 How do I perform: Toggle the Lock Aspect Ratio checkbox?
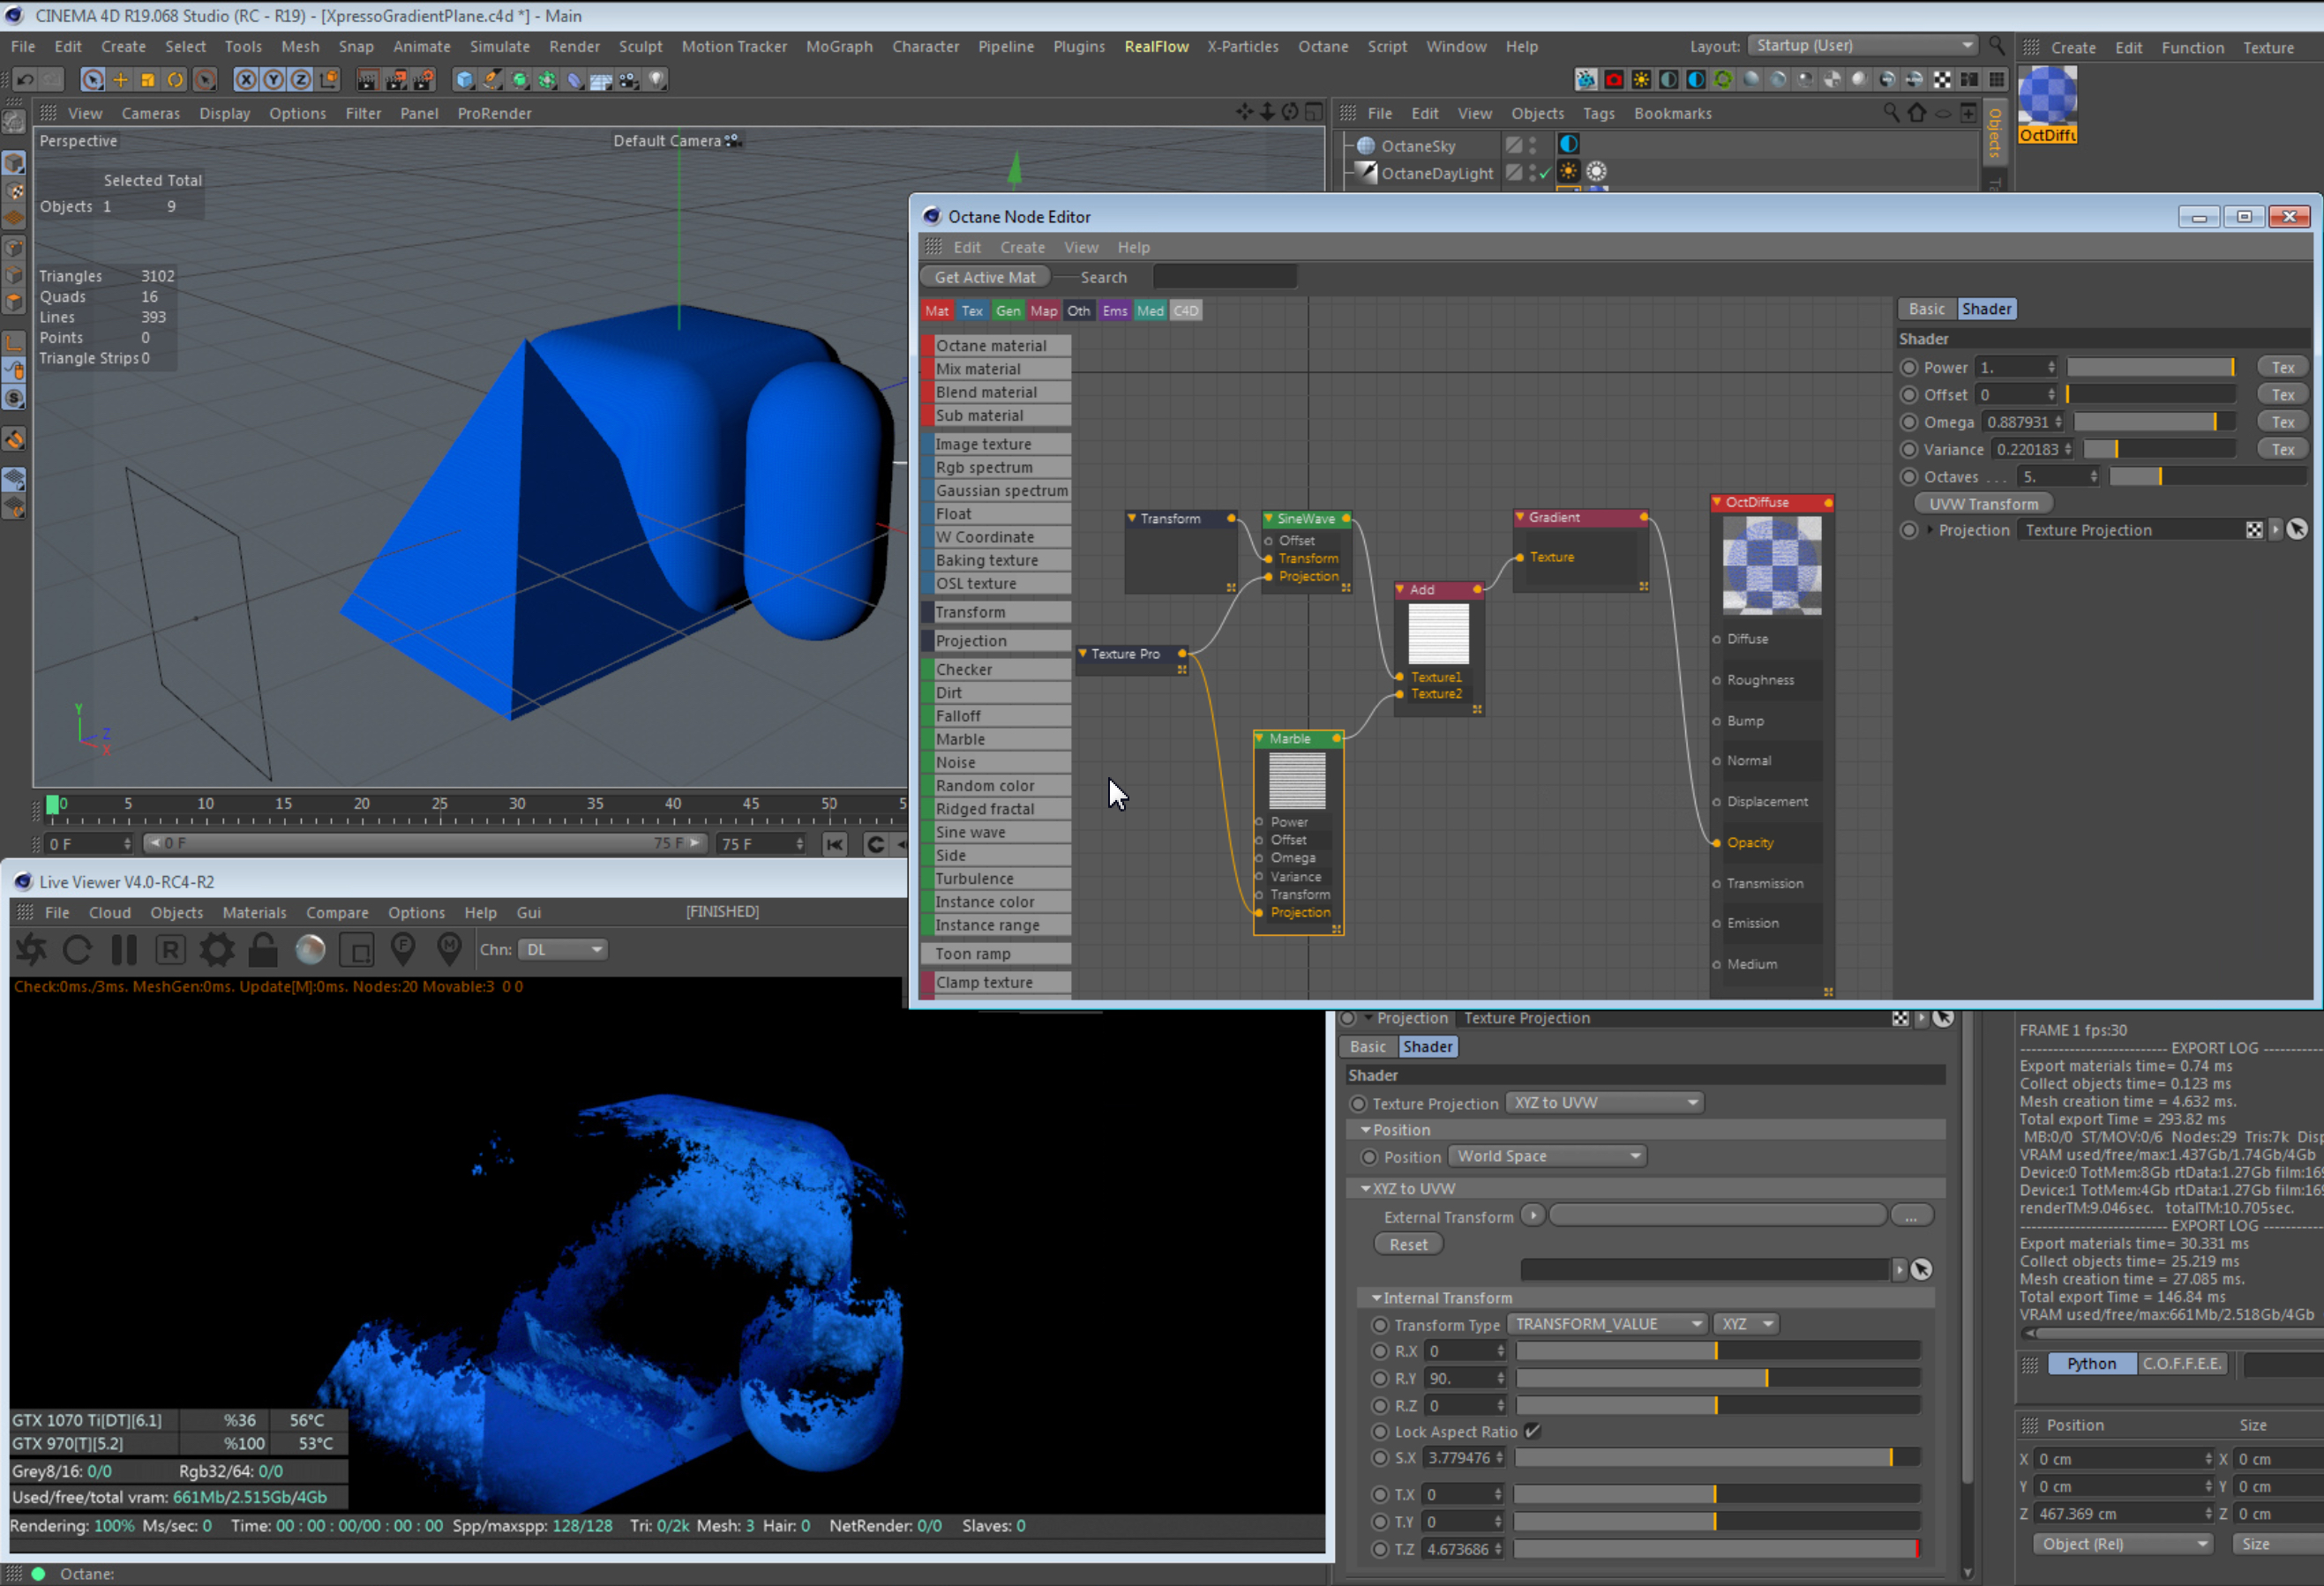1533,1431
